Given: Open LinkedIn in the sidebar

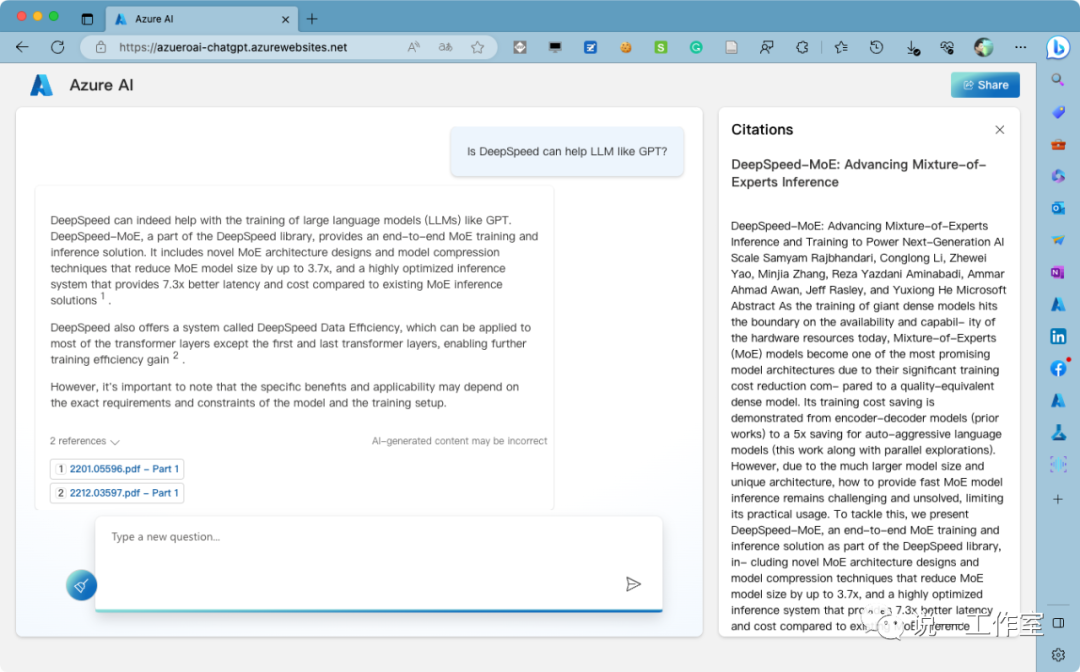Looking at the screenshot, I should click(1058, 336).
